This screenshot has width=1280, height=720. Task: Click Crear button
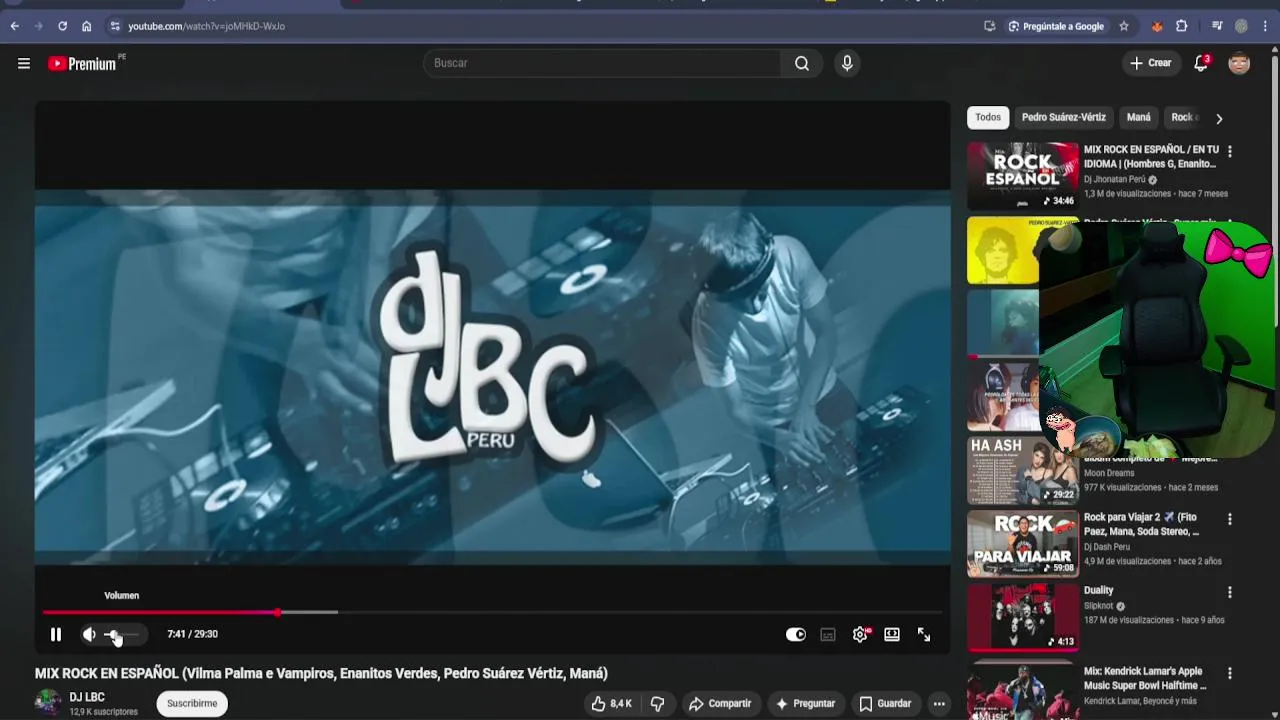tap(1150, 63)
